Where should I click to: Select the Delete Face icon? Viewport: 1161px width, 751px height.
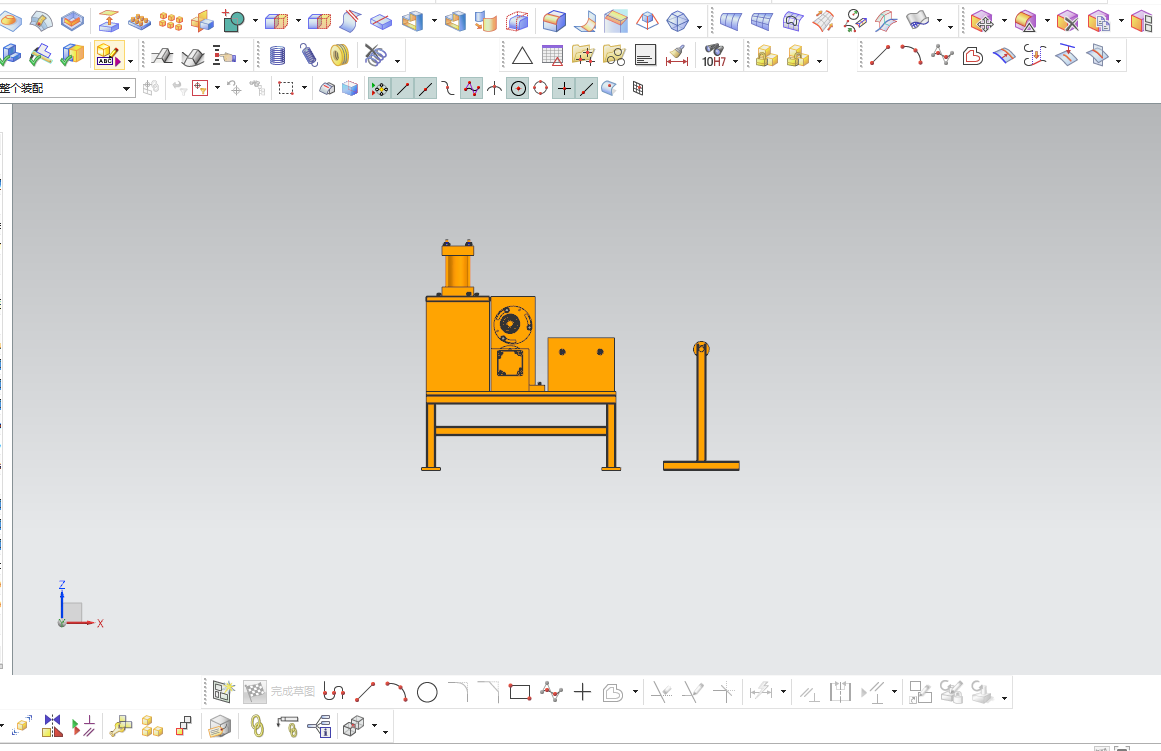pos(1067,21)
